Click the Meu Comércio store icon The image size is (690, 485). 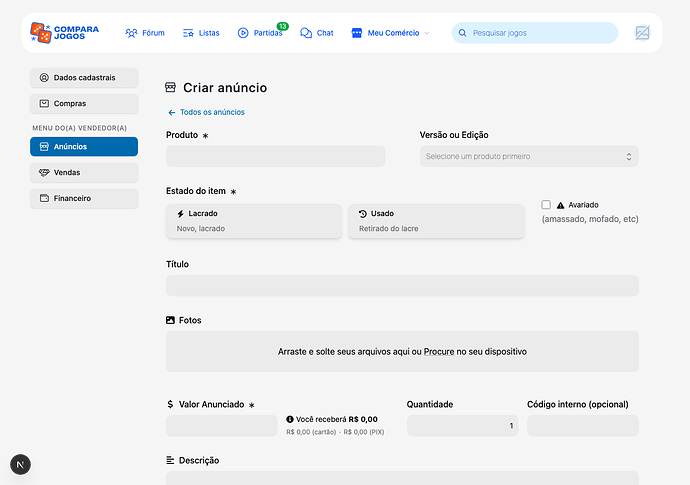tap(356, 33)
